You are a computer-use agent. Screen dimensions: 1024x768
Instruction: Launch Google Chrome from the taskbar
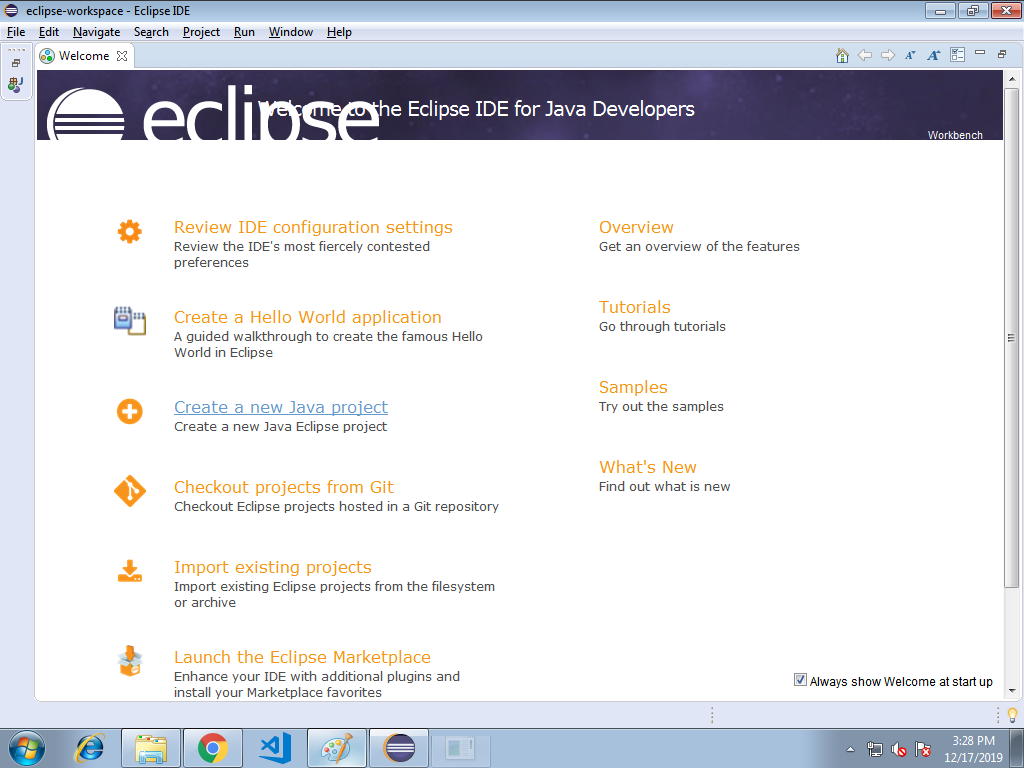[213, 748]
